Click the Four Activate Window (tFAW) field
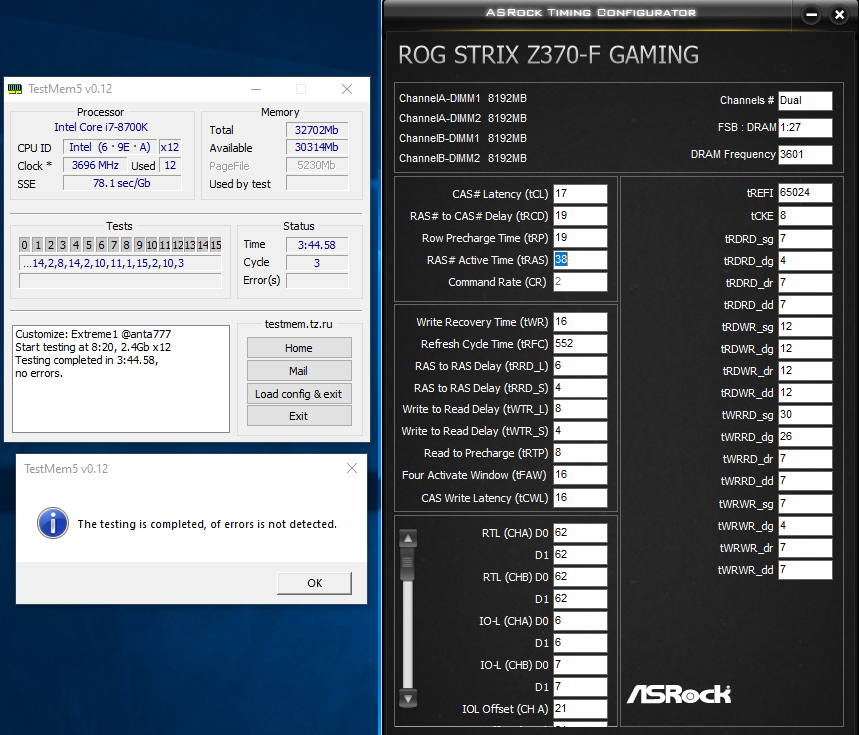The height and width of the screenshot is (735, 859). coord(580,475)
